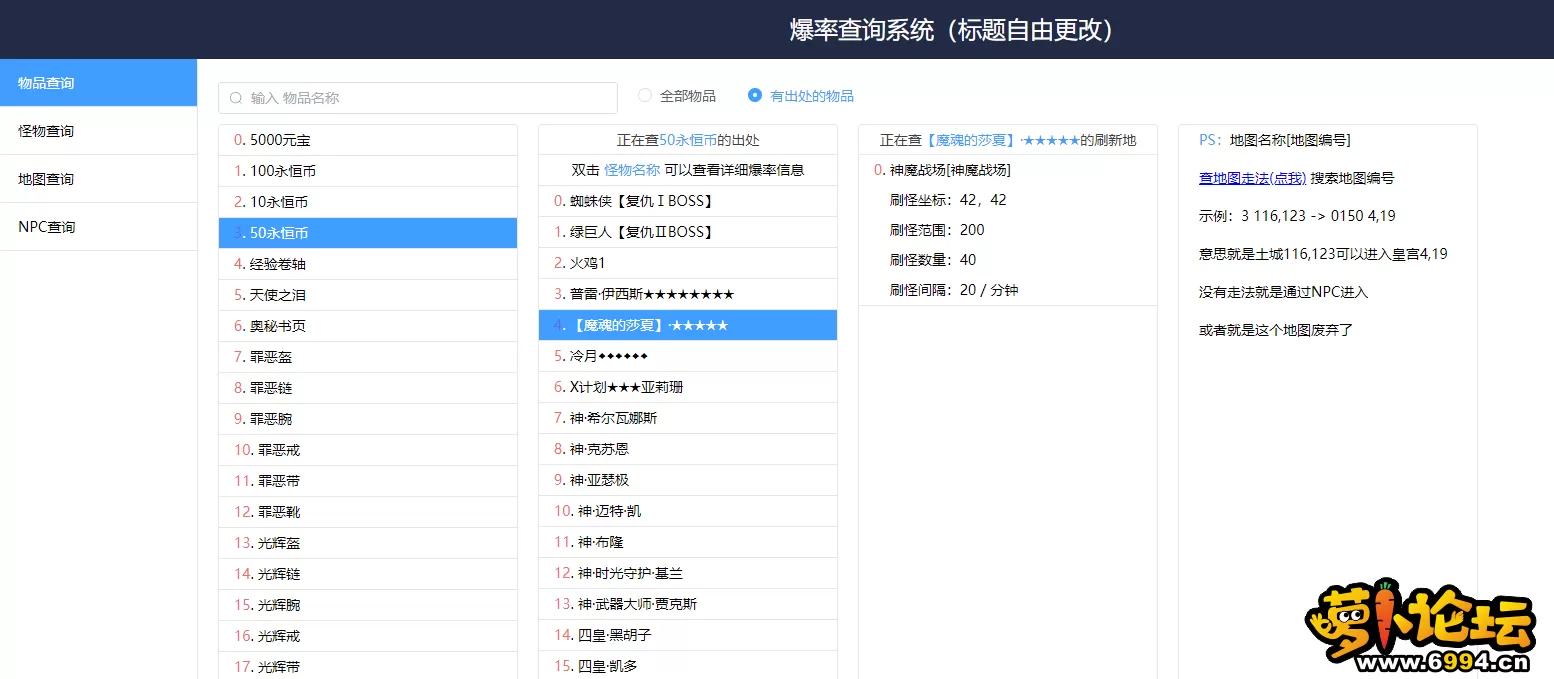Select monster 神·武器大师·贾克斯
The width and height of the screenshot is (1554, 679).
pos(688,605)
